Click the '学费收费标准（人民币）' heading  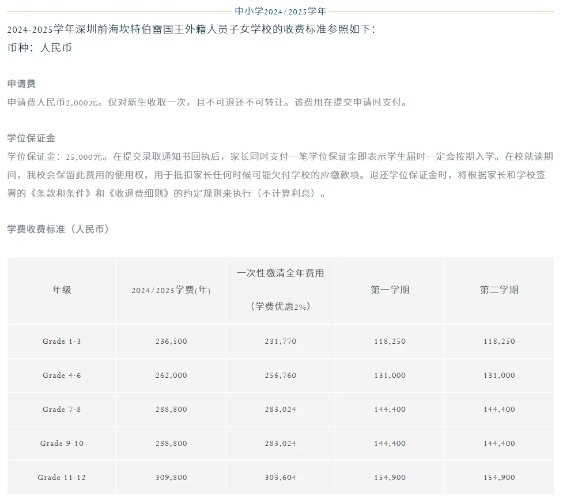tap(58, 229)
